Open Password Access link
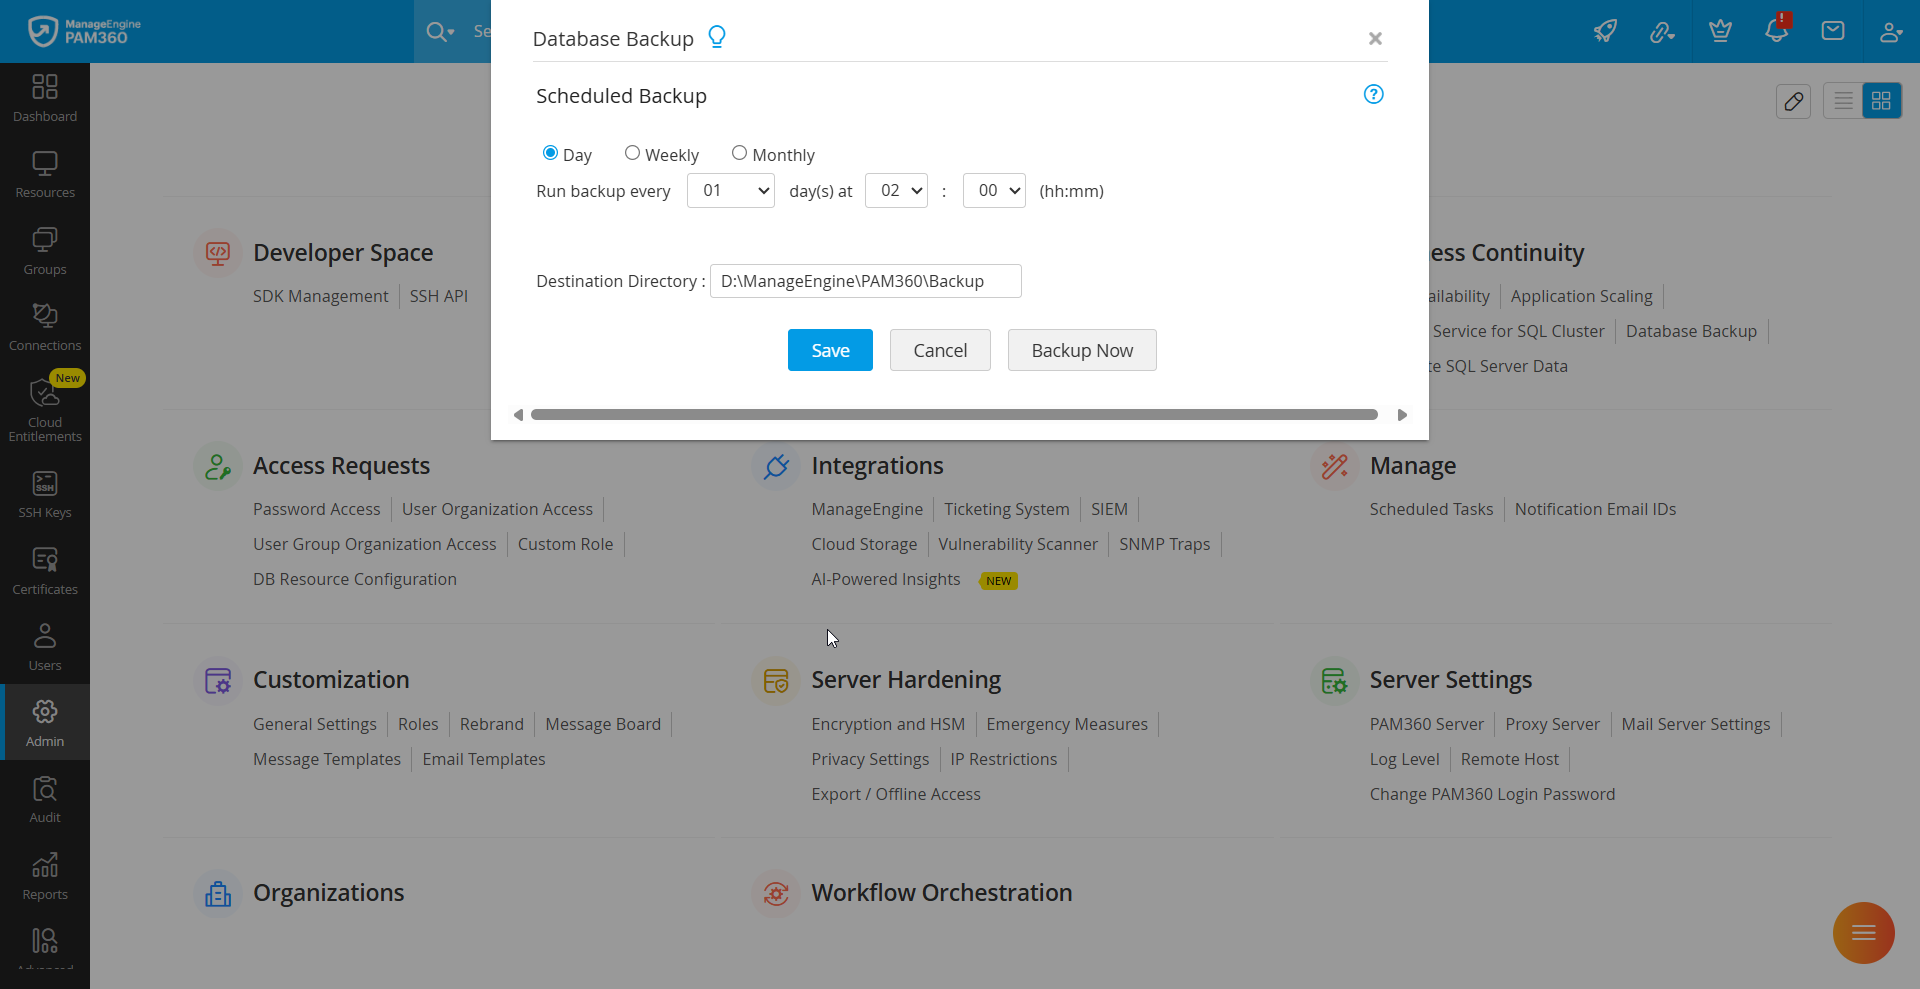 [x=316, y=509]
